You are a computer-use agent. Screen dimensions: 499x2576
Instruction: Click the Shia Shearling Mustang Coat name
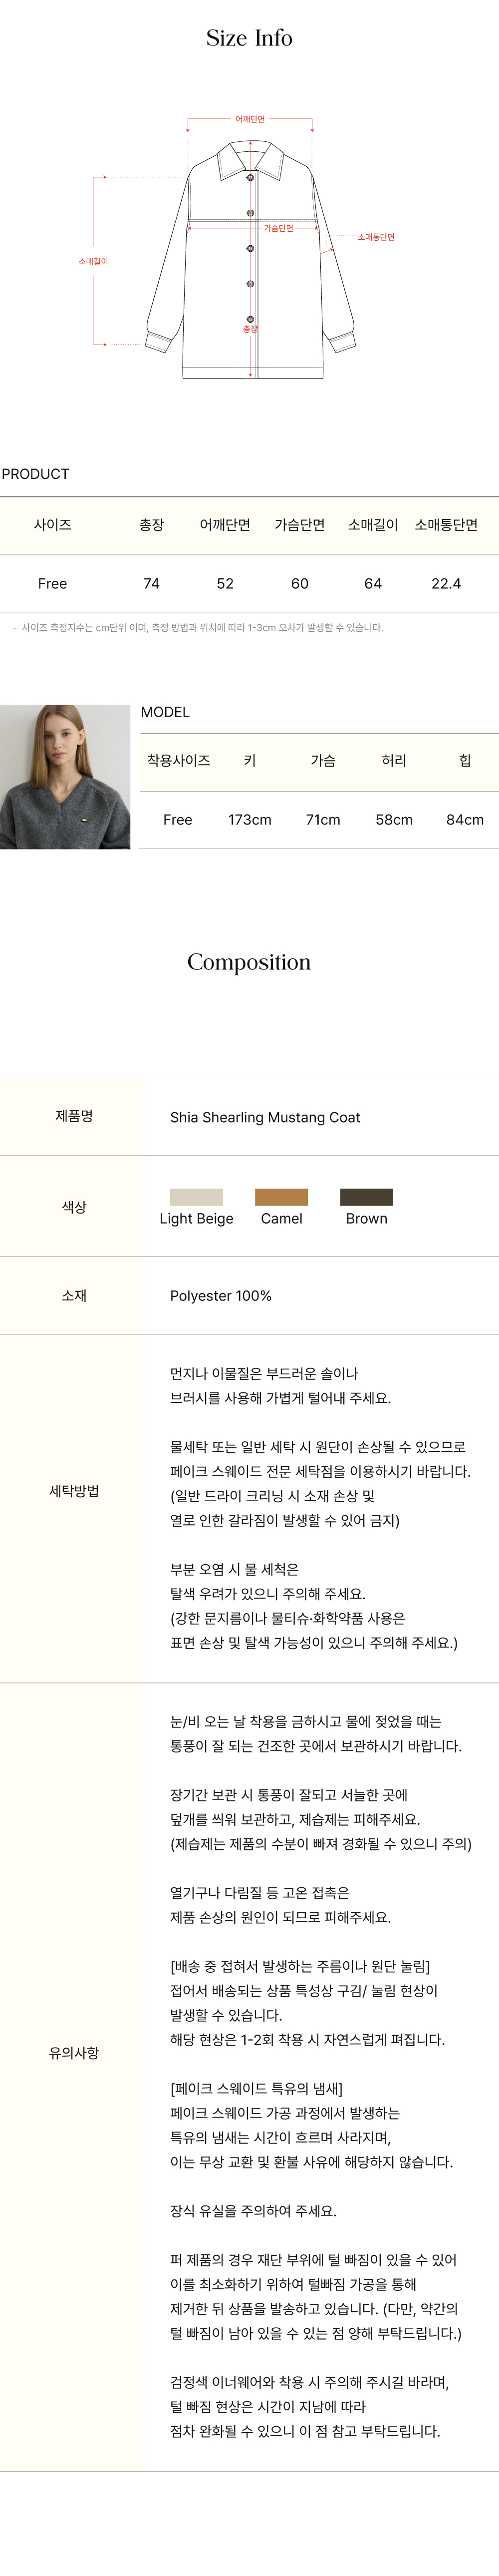pyautogui.click(x=265, y=1117)
